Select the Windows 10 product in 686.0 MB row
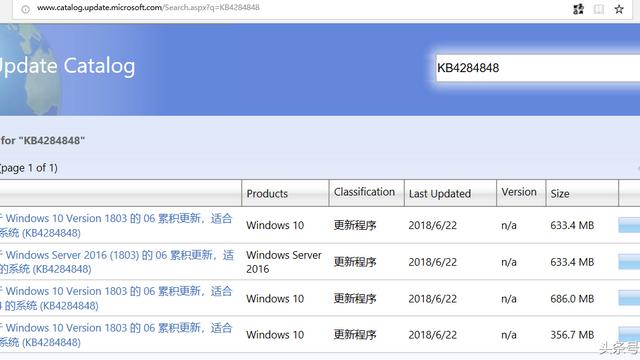Viewport: 640px width, 360px height. (275, 298)
